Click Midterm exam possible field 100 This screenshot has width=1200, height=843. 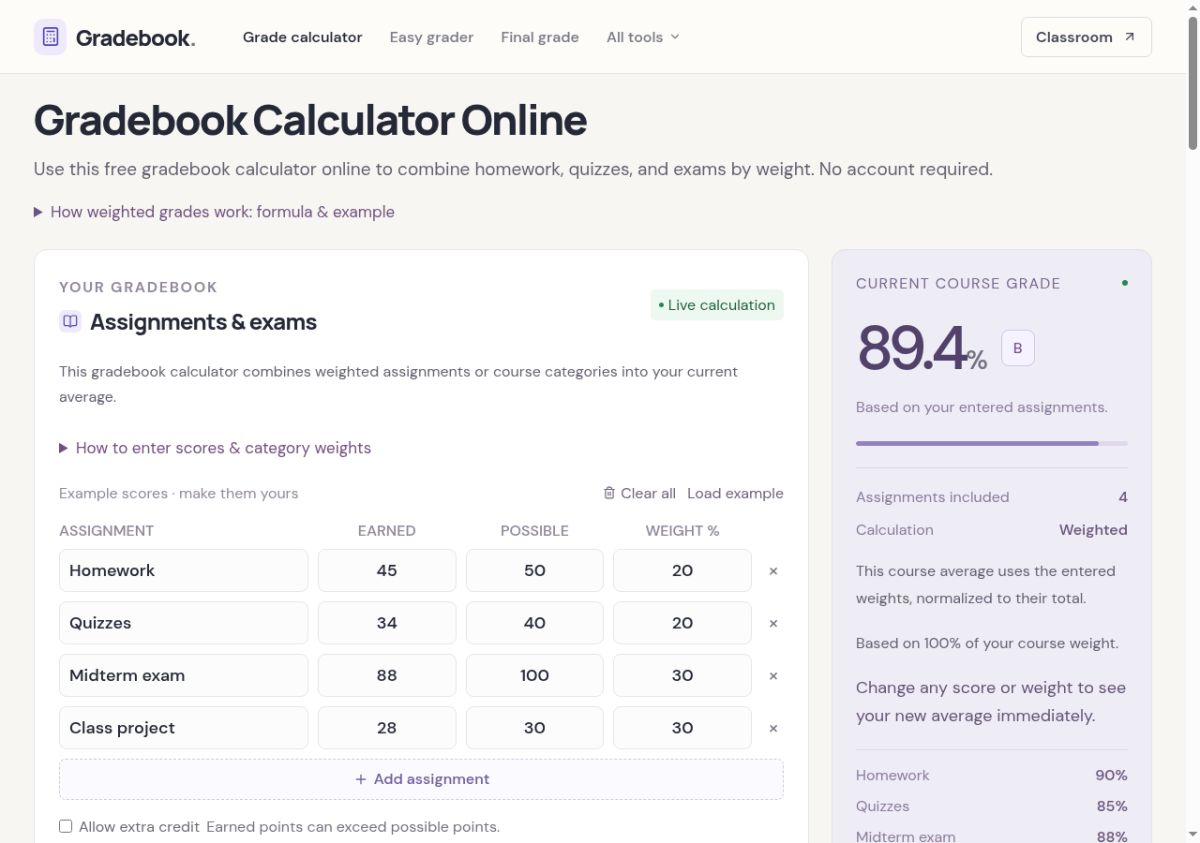point(535,676)
